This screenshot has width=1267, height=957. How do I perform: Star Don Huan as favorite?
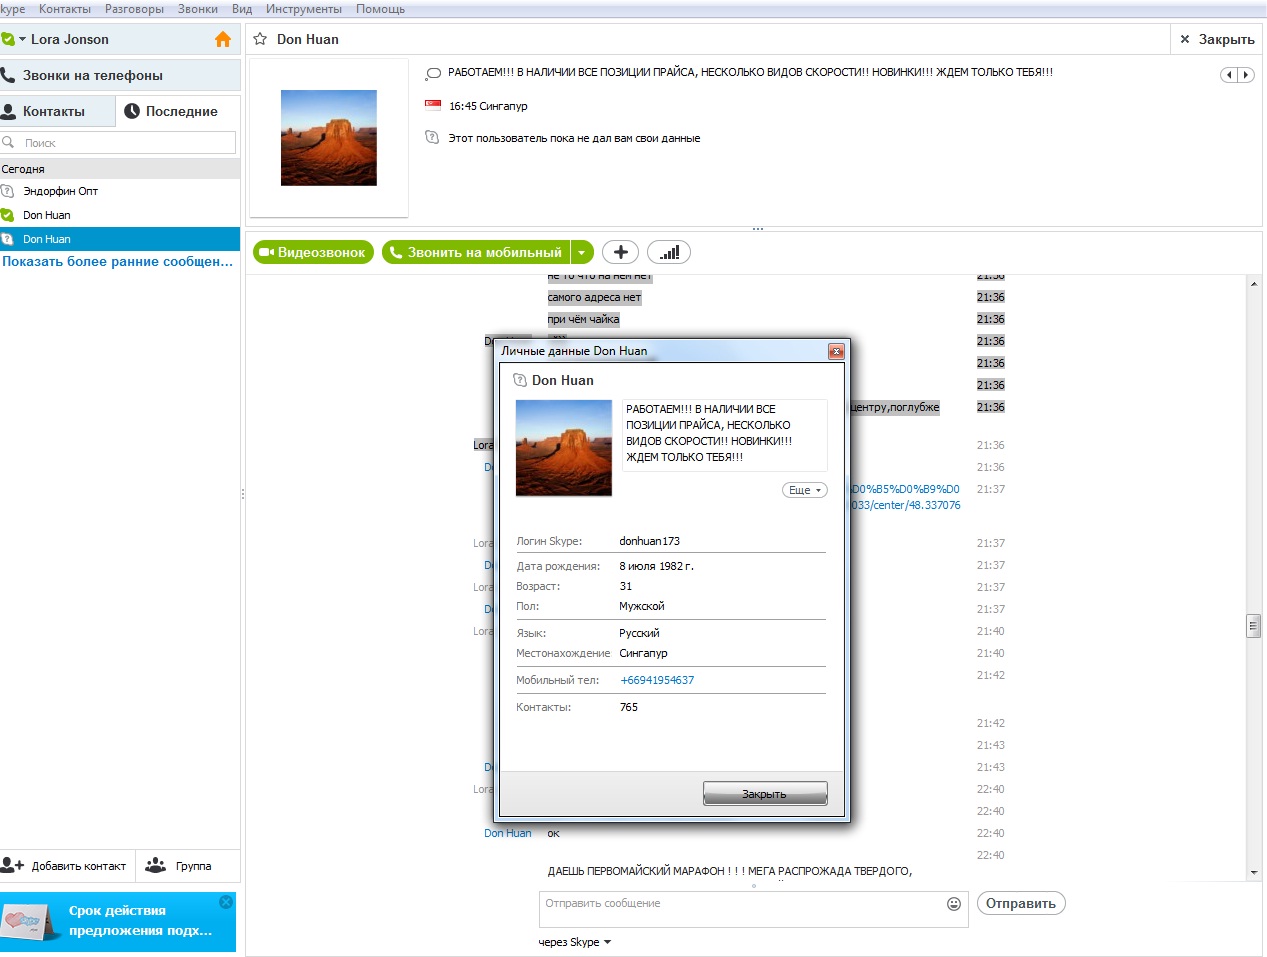260,39
